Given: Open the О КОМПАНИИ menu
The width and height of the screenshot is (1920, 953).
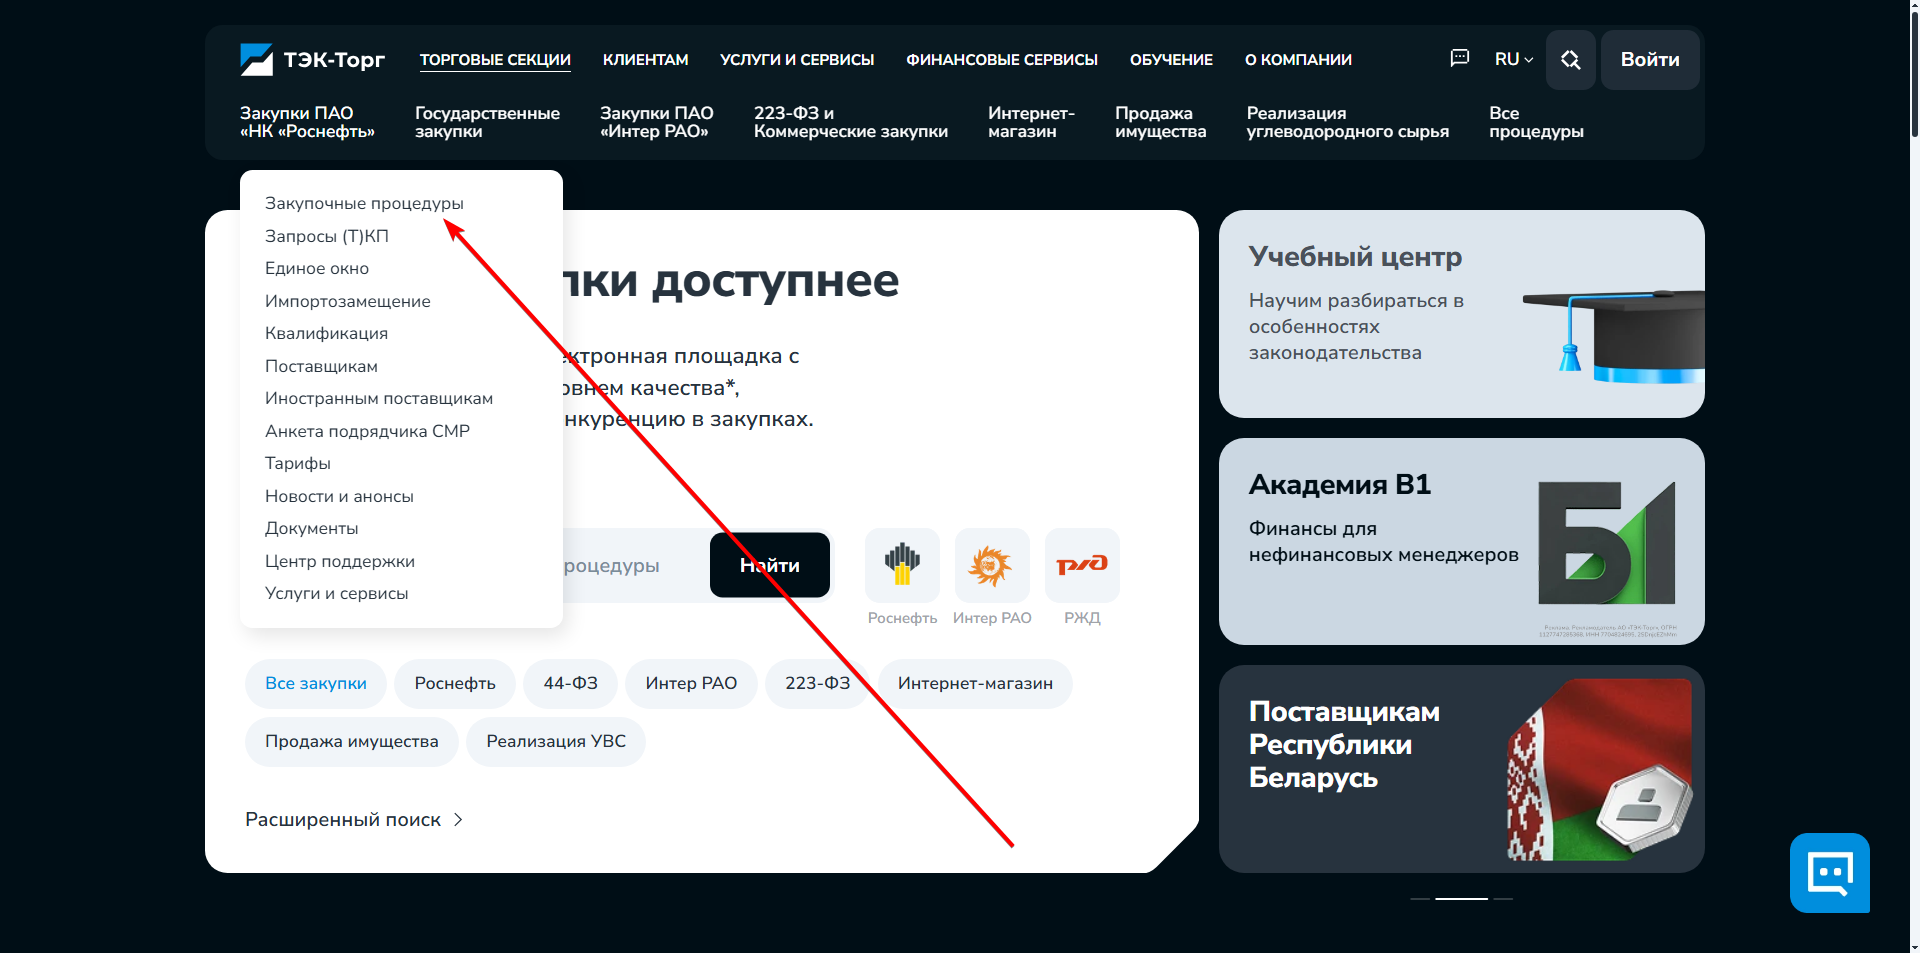Looking at the screenshot, I should 1298,60.
